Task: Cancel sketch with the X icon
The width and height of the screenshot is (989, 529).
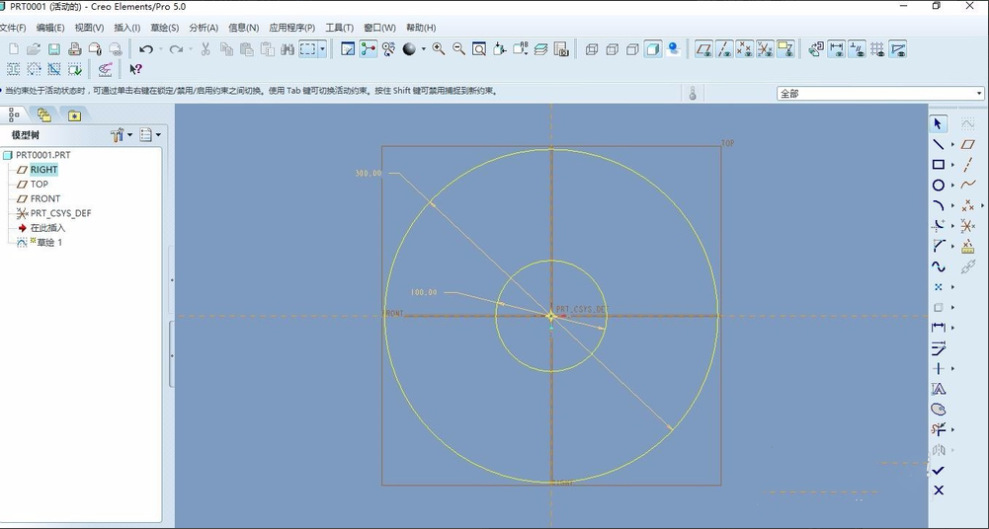Action: pyautogui.click(x=938, y=490)
